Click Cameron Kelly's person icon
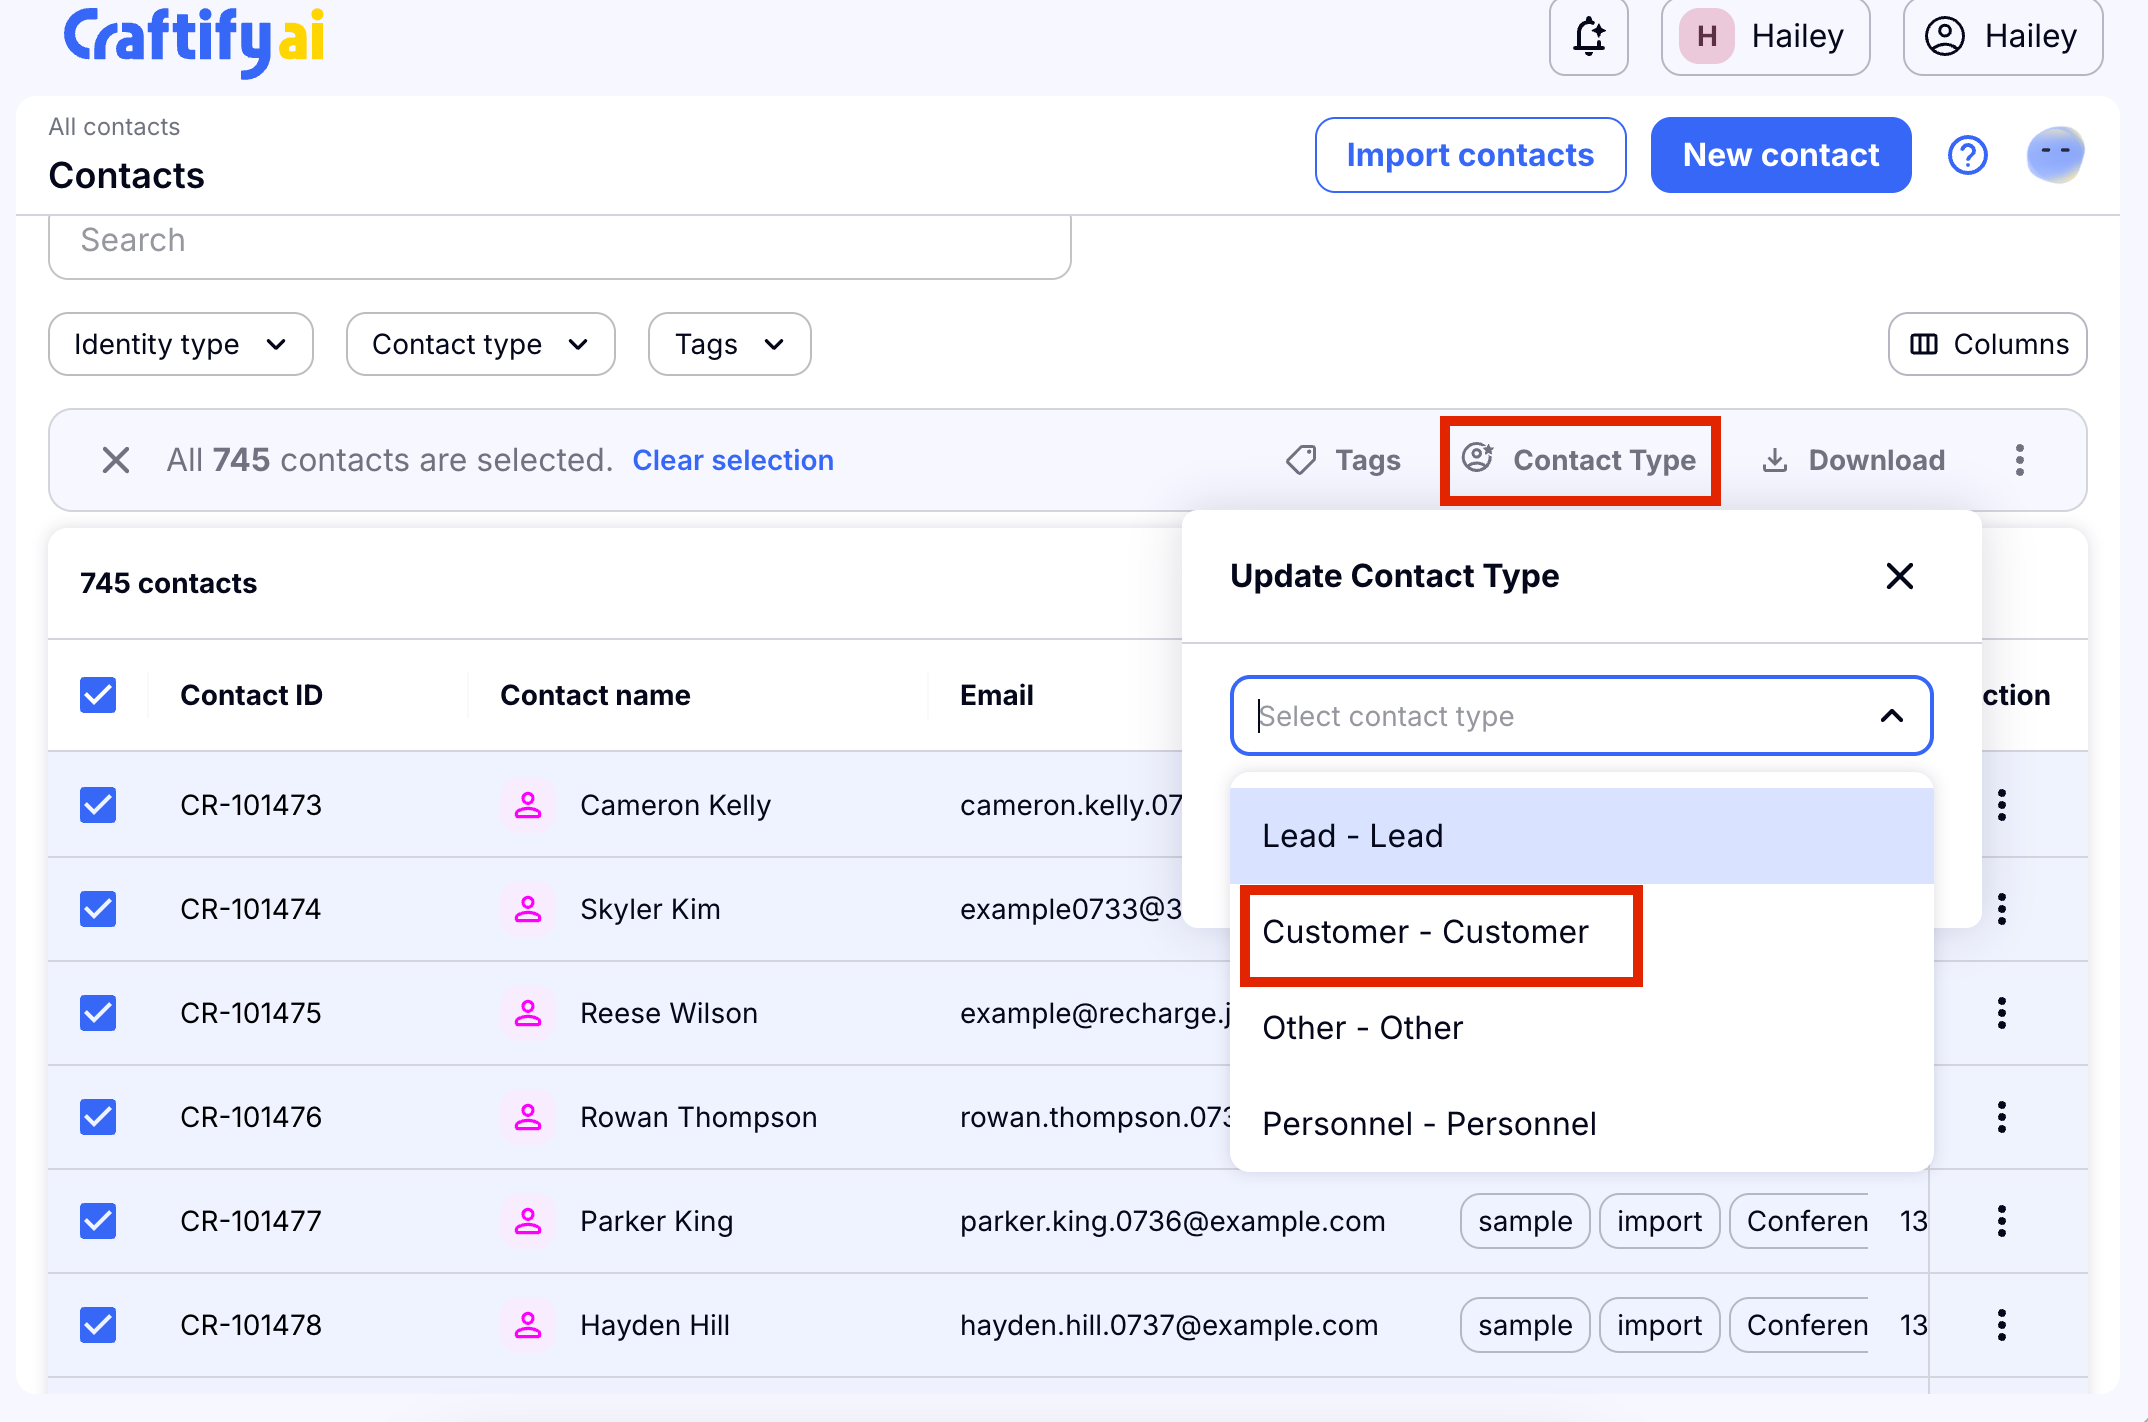The image size is (2148, 1422). click(527, 805)
